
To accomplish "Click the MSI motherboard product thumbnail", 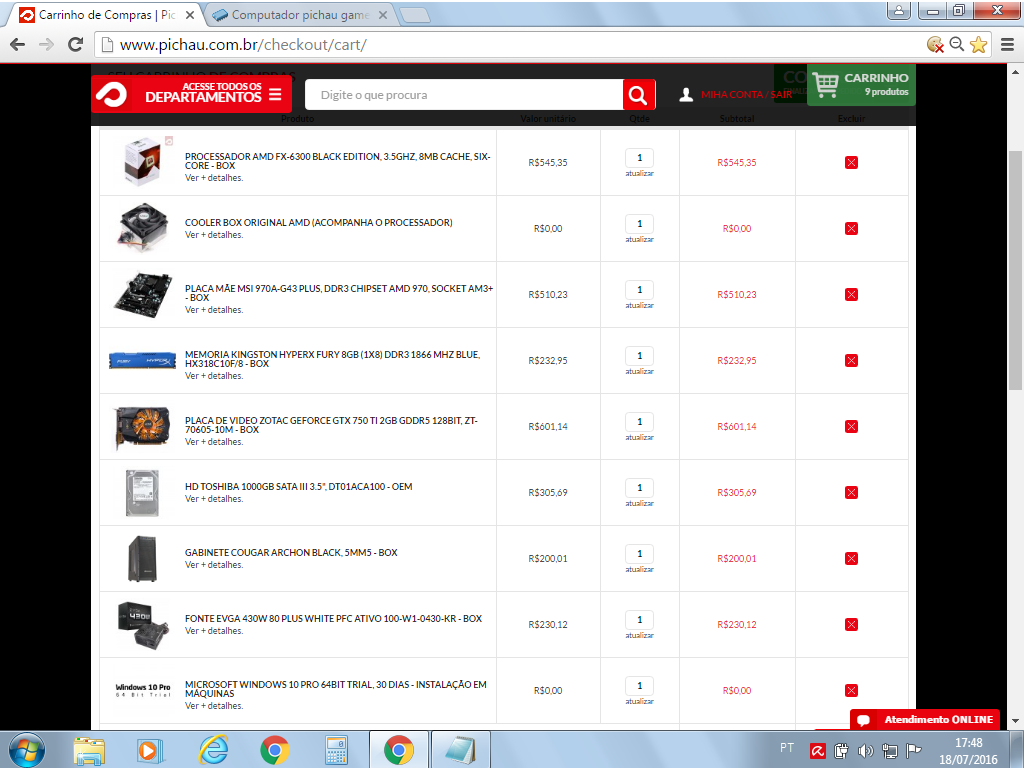I will click(142, 295).
